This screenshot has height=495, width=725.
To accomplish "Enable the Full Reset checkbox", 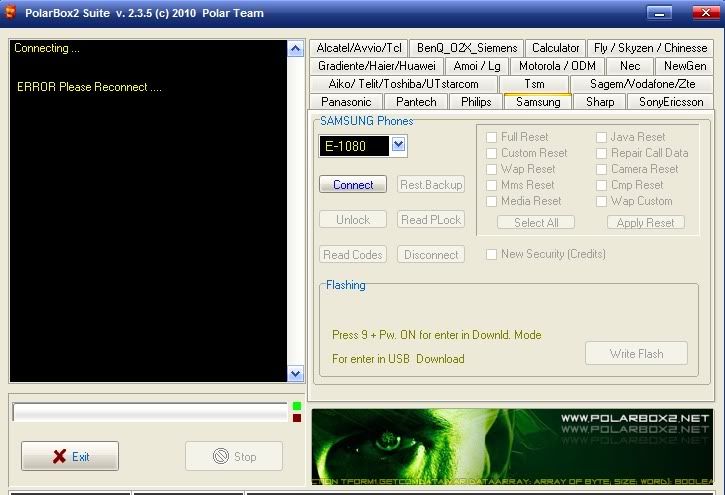I will pos(492,137).
